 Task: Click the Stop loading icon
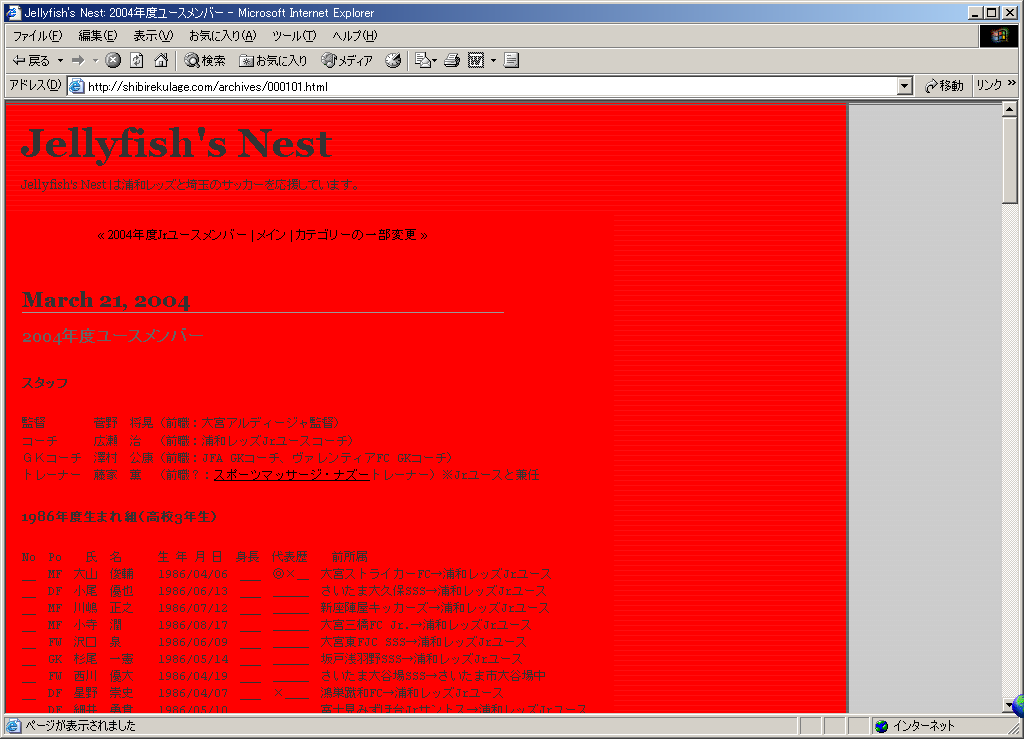pyautogui.click(x=113, y=61)
